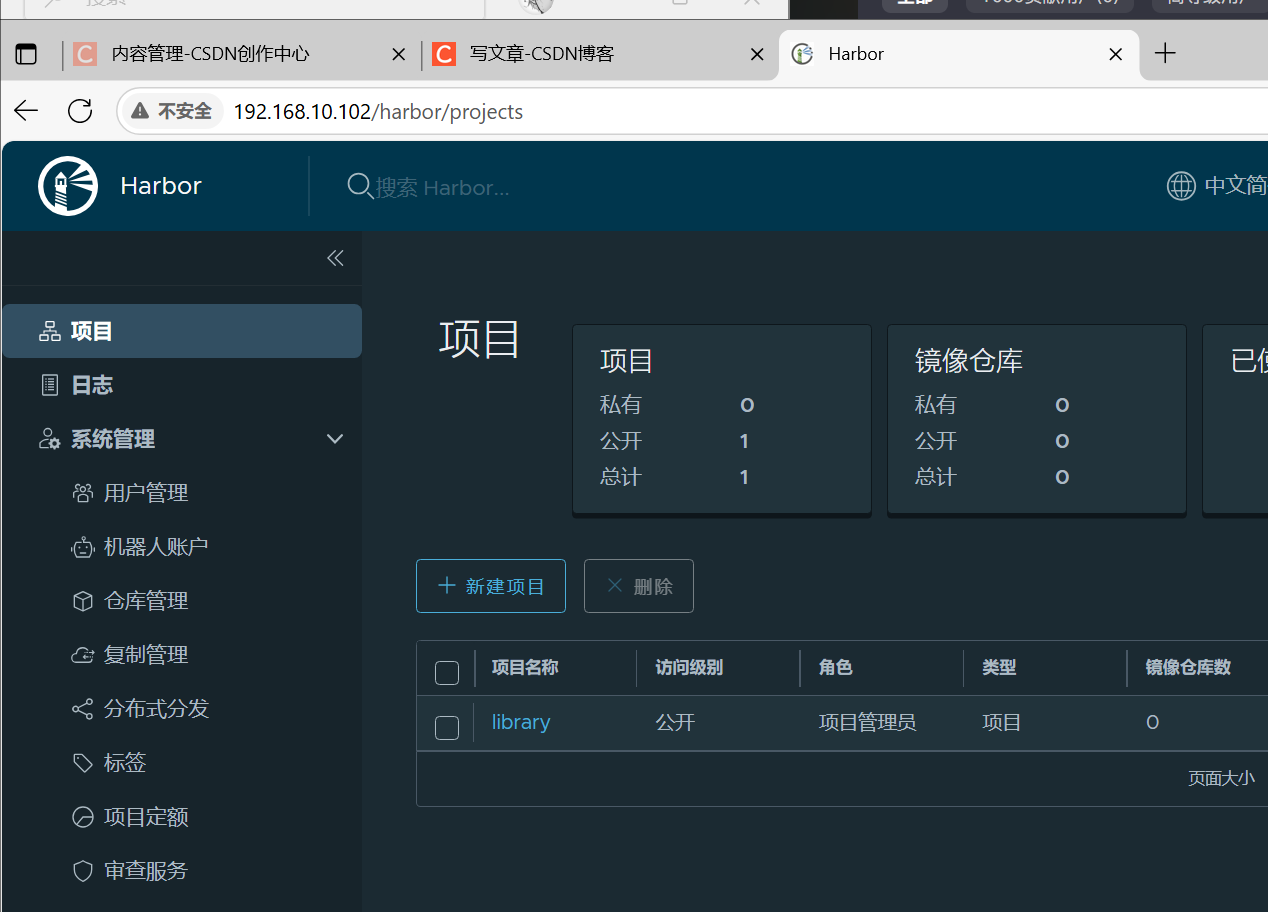This screenshot has height=912, width=1268.
Task: Click the browser address bar URL
Action: click(x=378, y=111)
